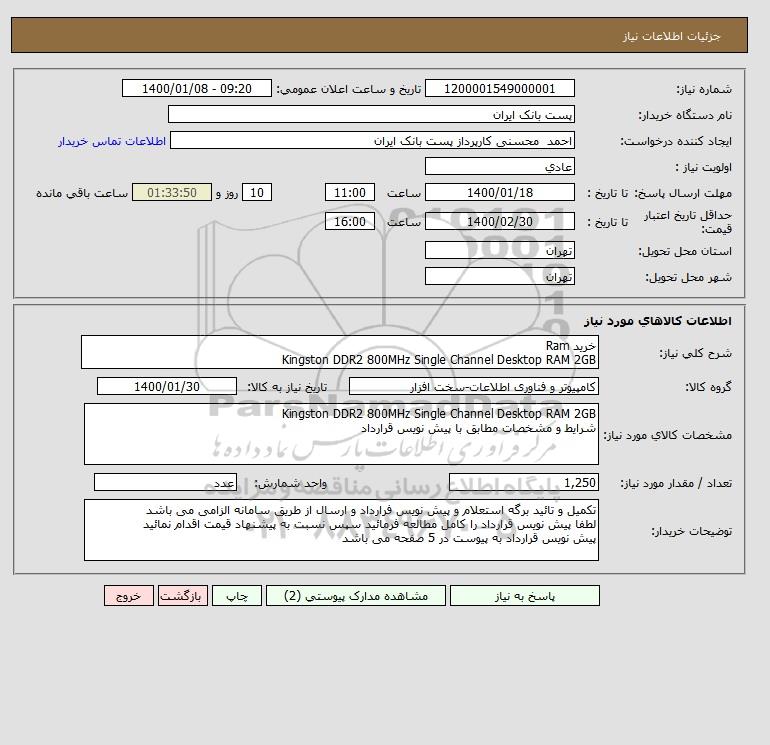770x745 pixels.
Task: Click priority field عادي
Action: [499, 166]
